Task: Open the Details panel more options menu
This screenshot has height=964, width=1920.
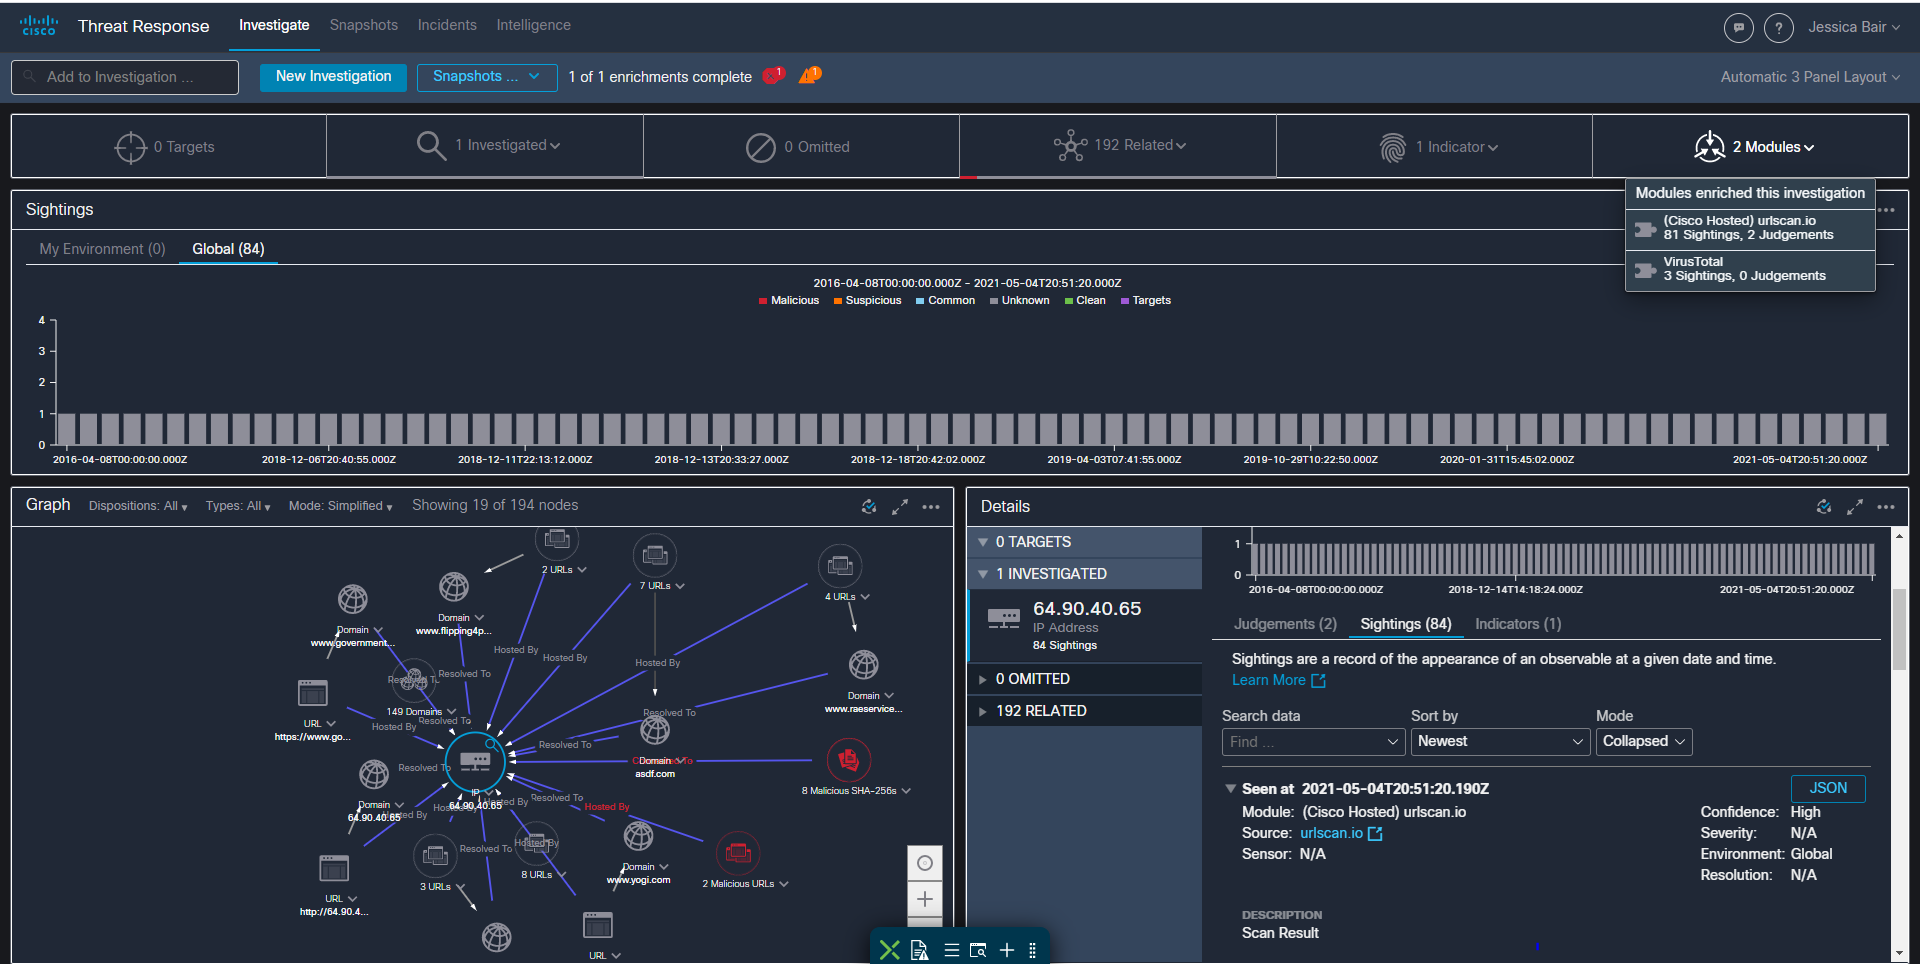Action: (1886, 507)
